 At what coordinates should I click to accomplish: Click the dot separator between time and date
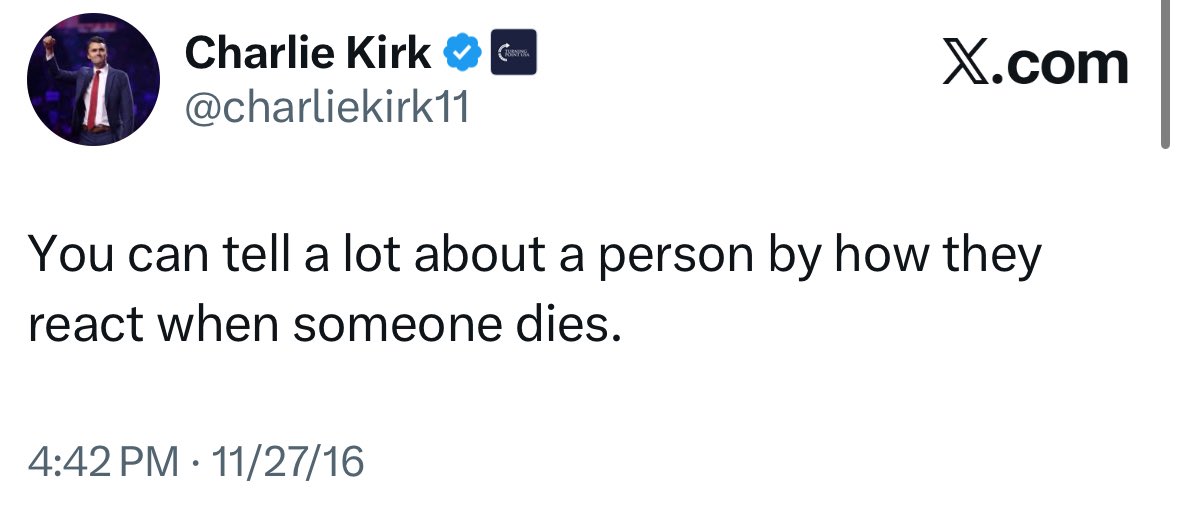point(196,462)
